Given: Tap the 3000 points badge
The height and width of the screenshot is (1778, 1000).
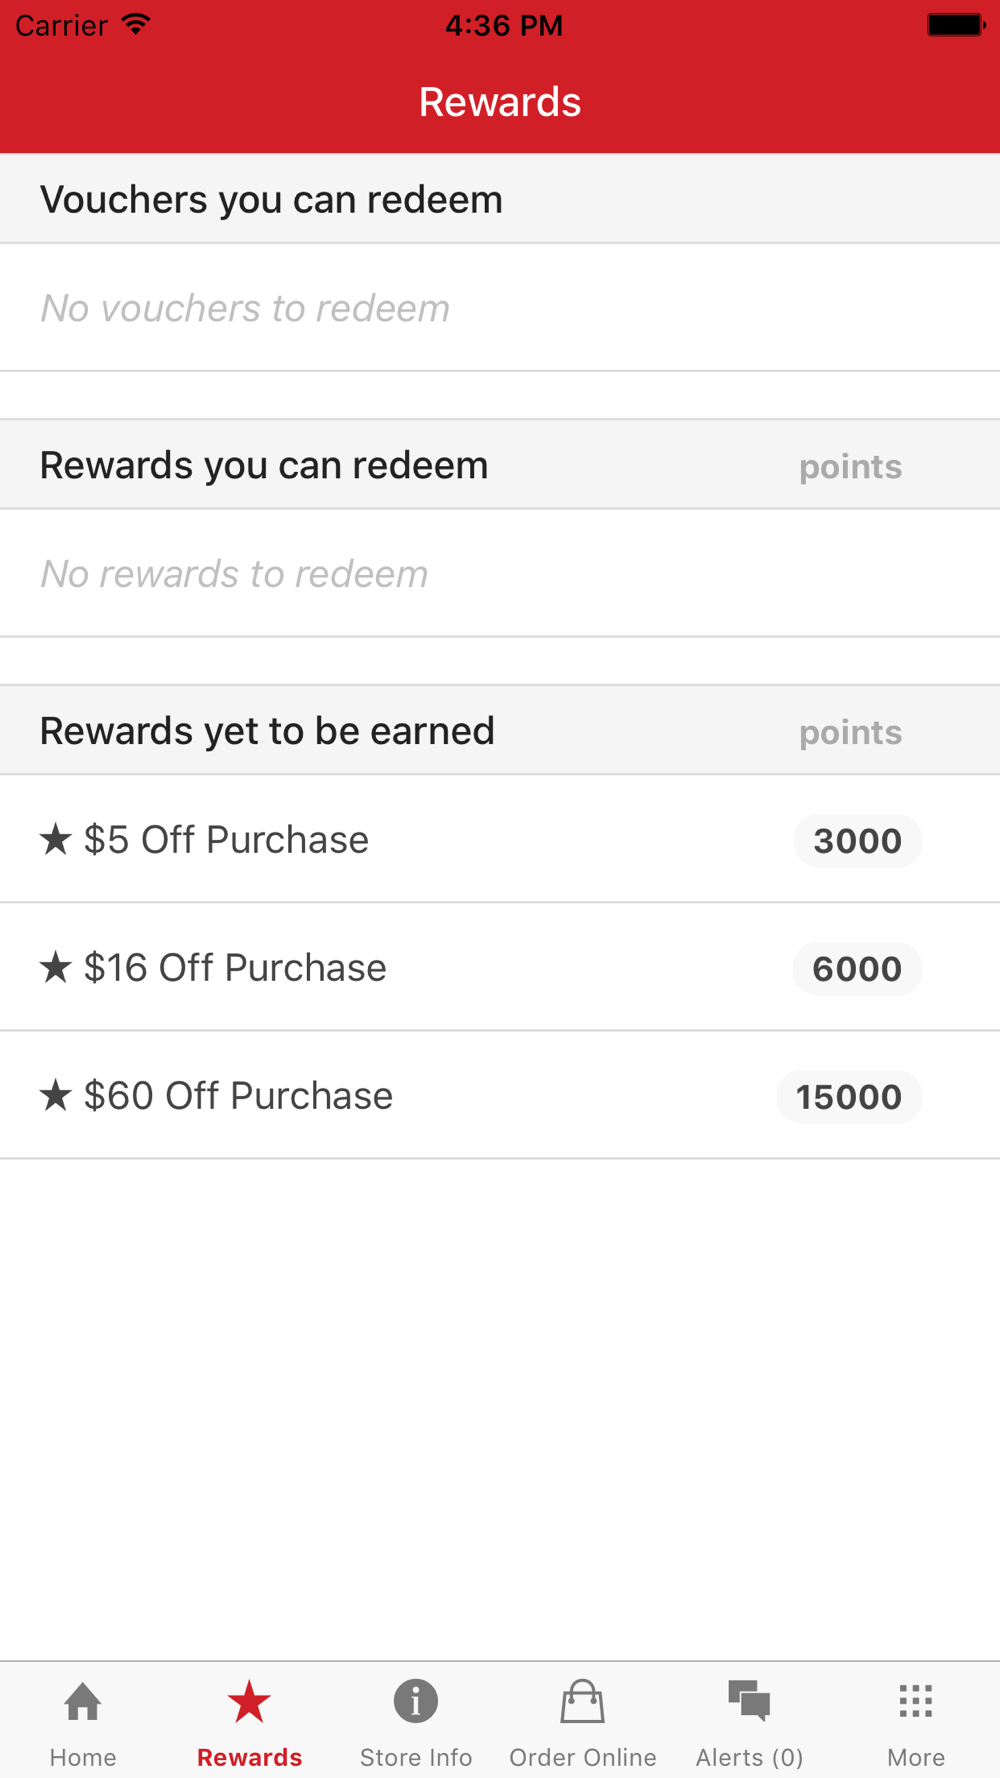Looking at the screenshot, I should (857, 841).
